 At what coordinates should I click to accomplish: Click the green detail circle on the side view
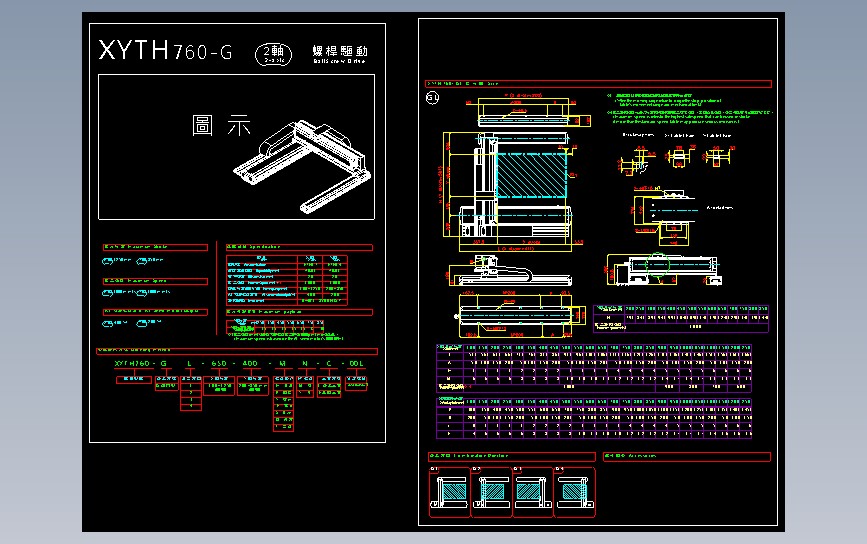[x=657, y=265]
